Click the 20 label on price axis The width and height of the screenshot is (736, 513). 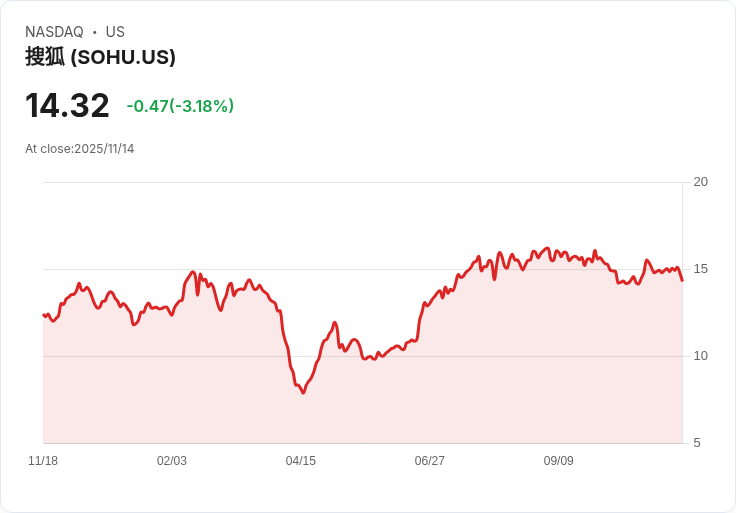(701, 182)
